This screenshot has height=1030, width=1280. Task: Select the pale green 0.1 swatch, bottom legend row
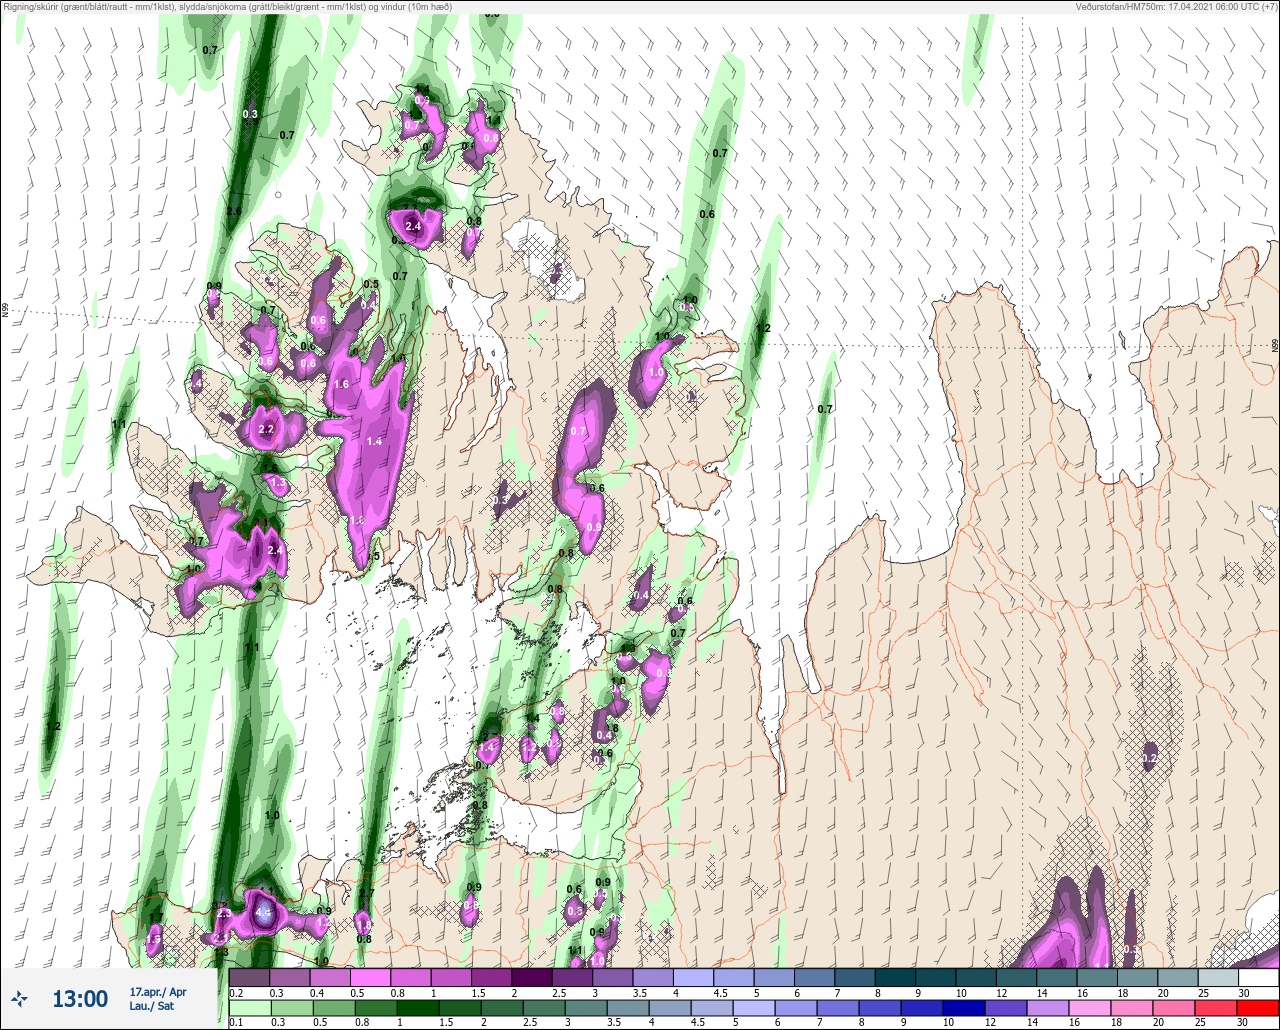click(x=249, y=1007)
